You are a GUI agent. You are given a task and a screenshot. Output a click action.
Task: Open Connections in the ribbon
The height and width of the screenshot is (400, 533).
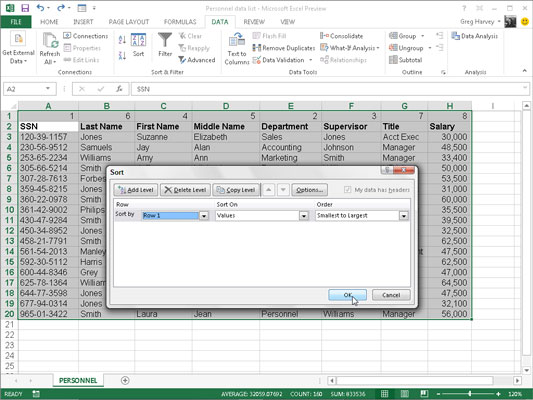86,36
